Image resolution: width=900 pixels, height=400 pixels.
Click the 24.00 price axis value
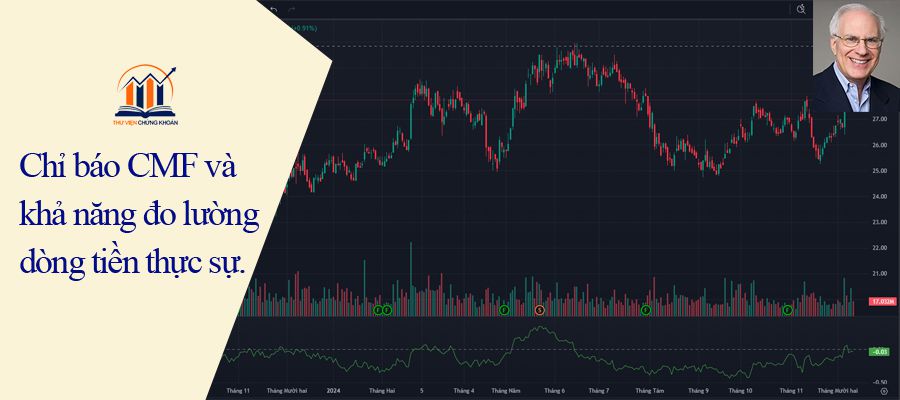click(880, 197)
